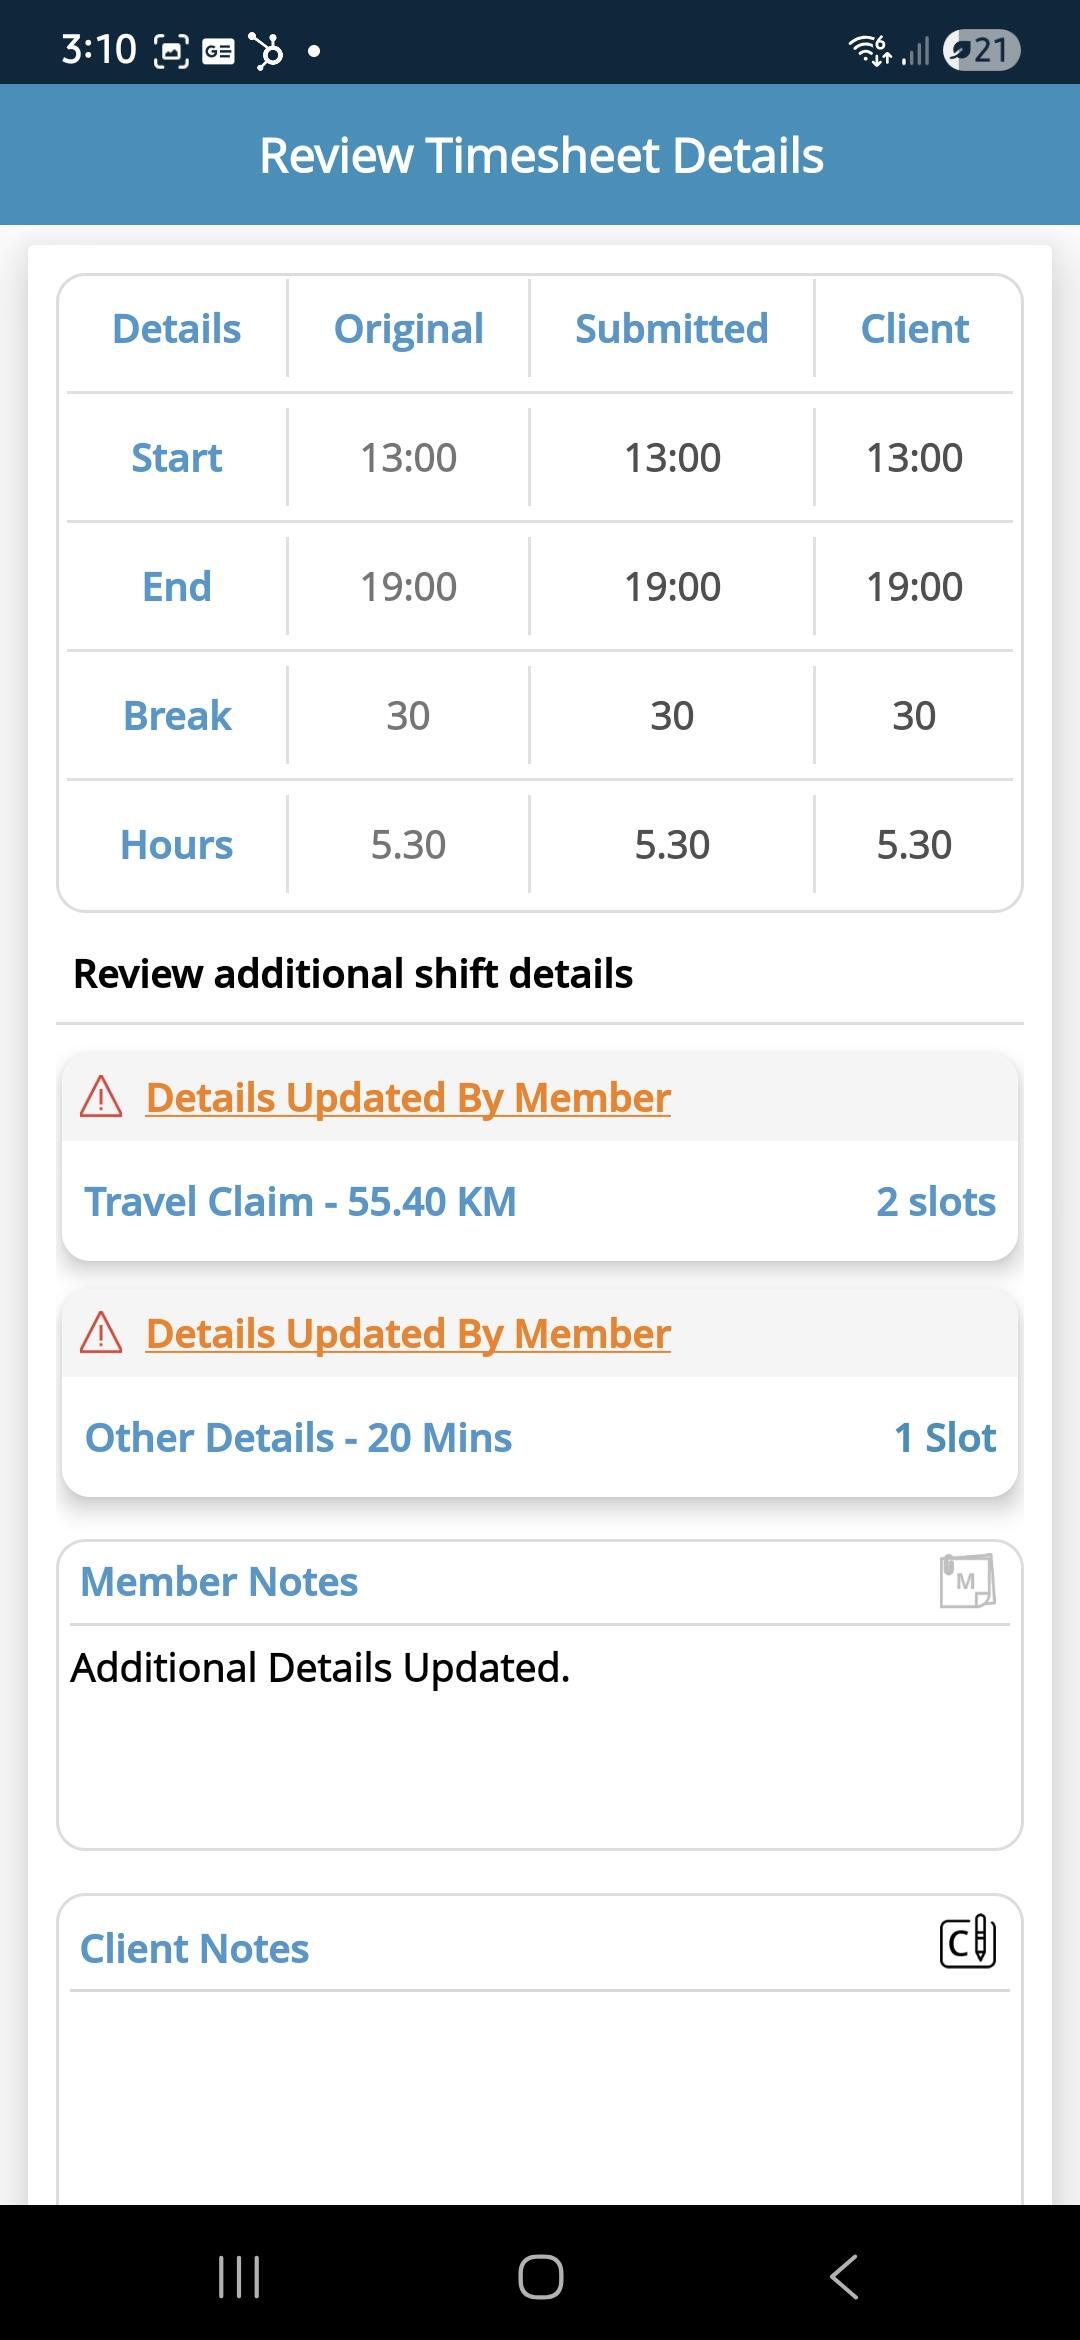The height and width of the screenshot is (2340, 1080).
Task: Select the Client start time 13:00
Action: [914, 457]
